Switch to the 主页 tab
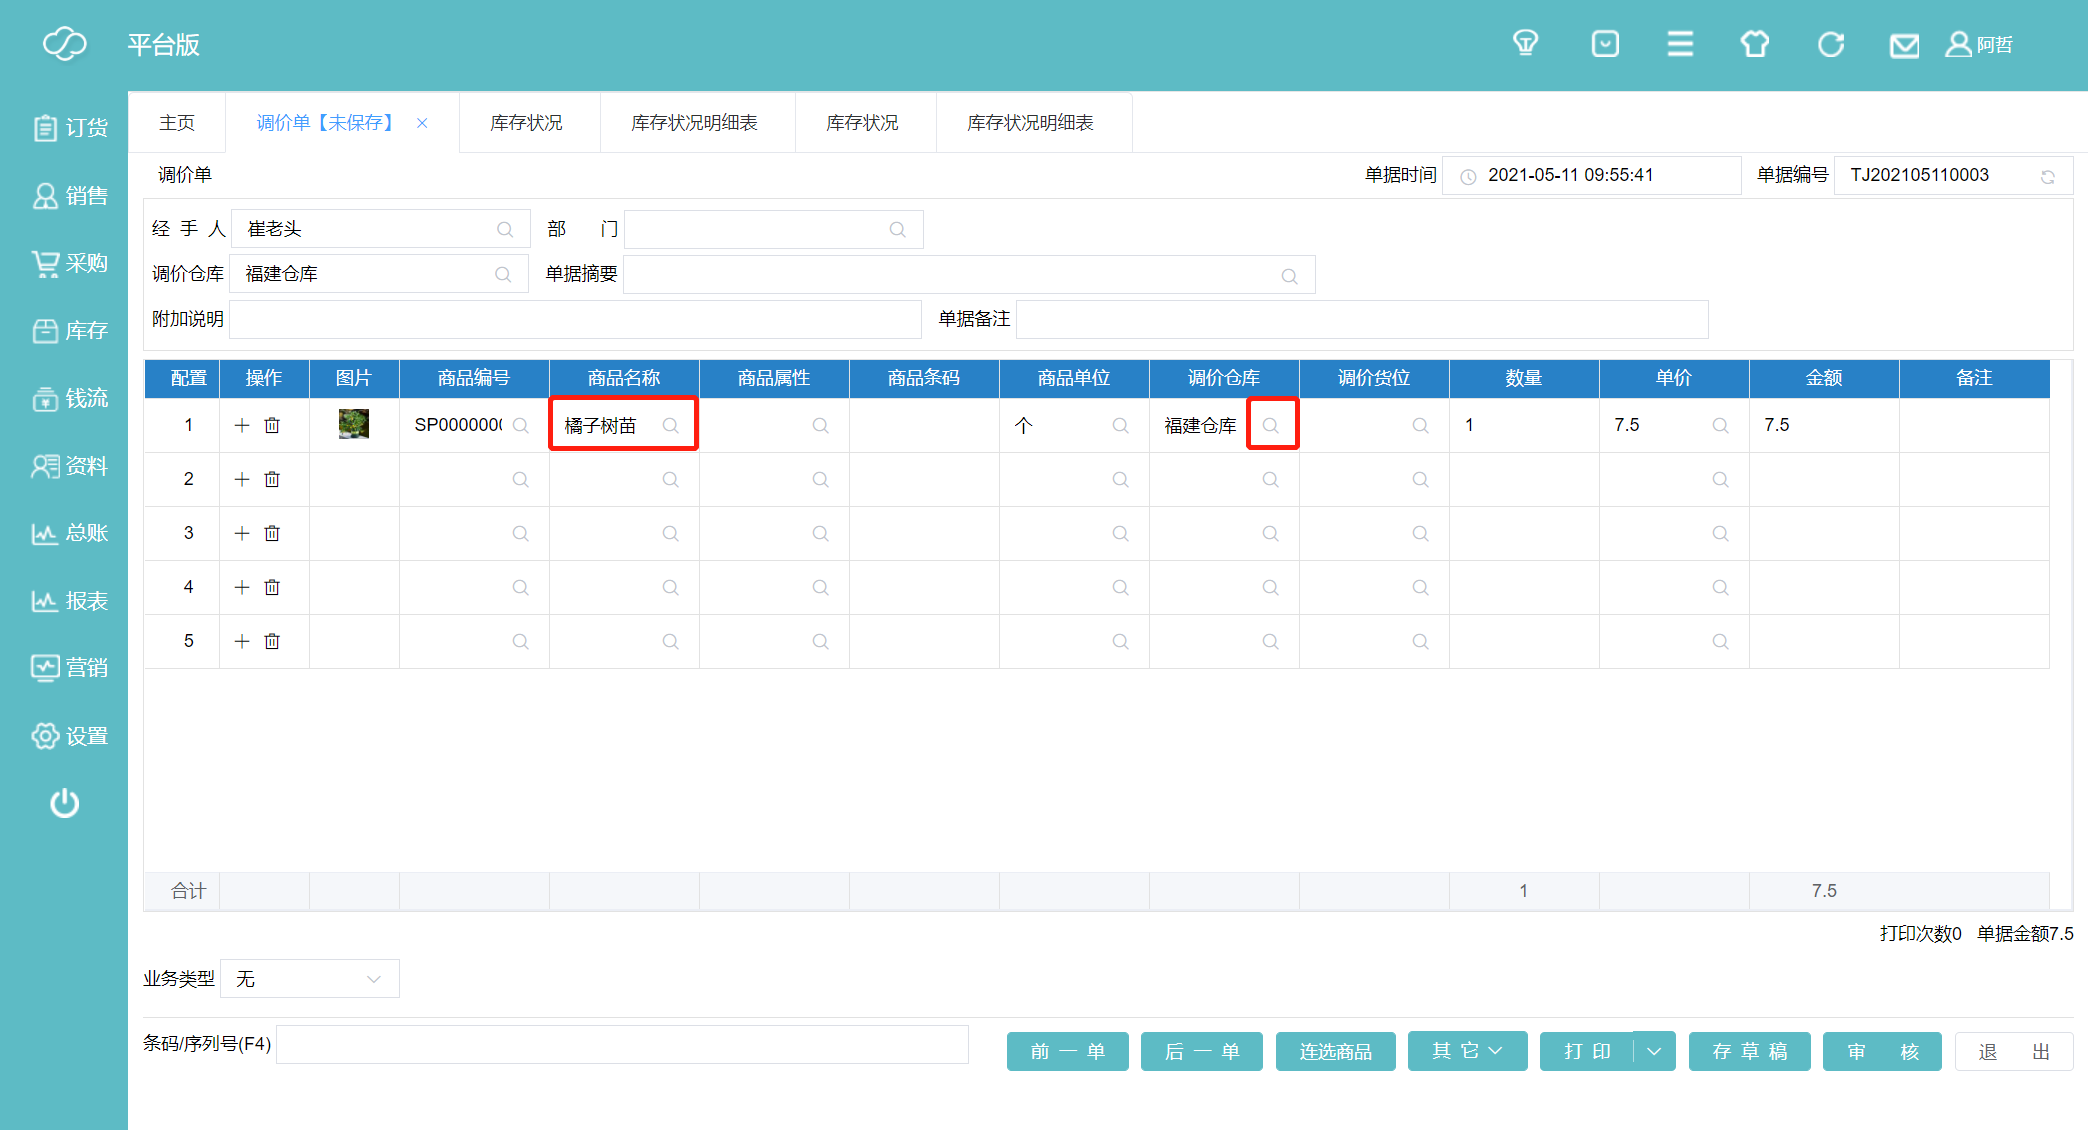The width and height of the screenshot is (2088, 1130). (x=177, y=123)
